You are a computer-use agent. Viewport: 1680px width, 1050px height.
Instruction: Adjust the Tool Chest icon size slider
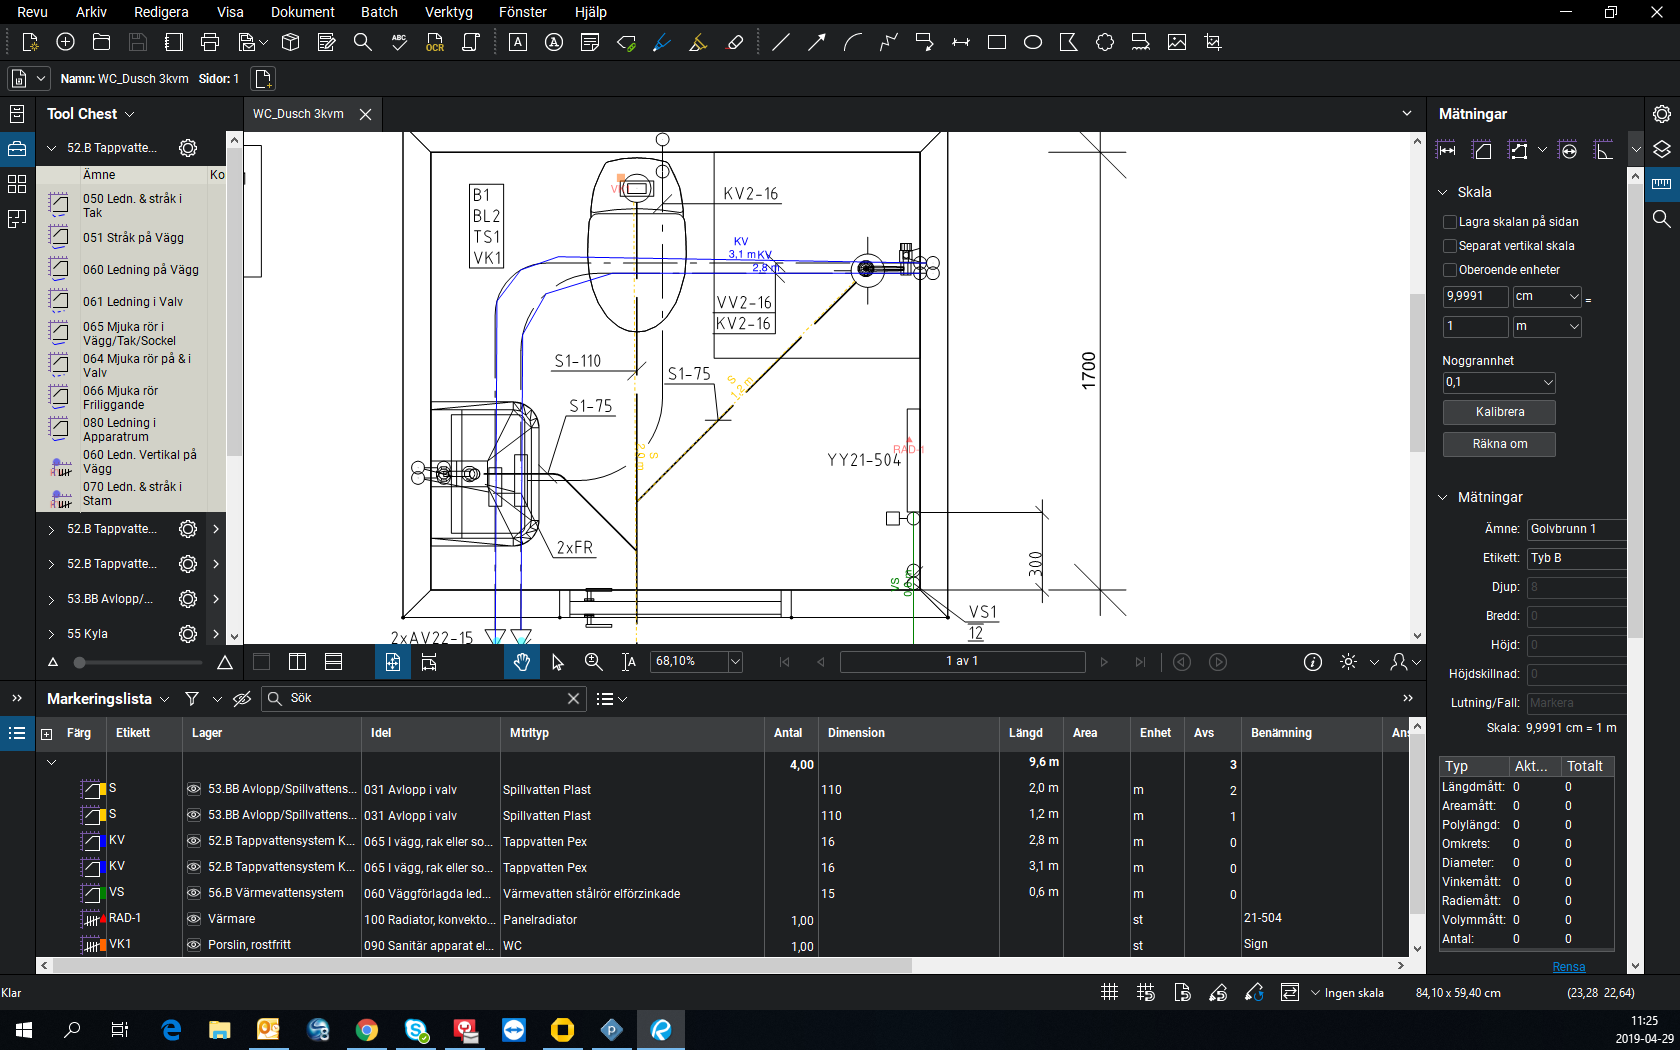(80, 663)
